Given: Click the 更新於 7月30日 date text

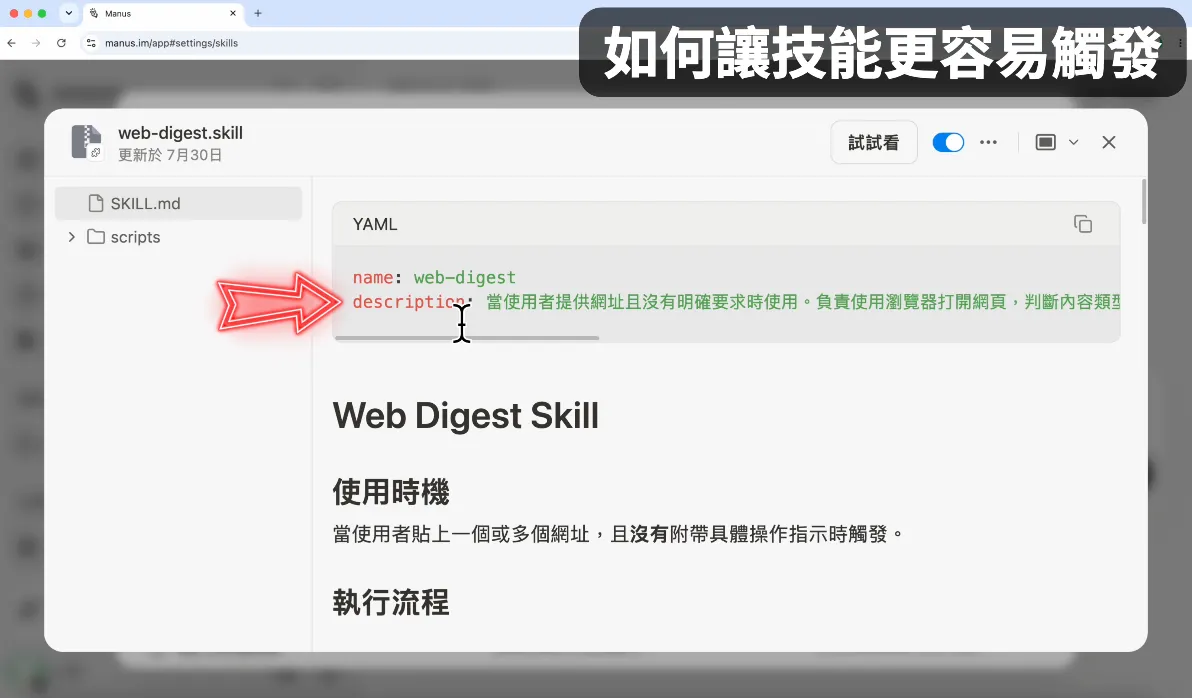Looking at the screenshot, I should pyautogui.click(x=170, y=155).
